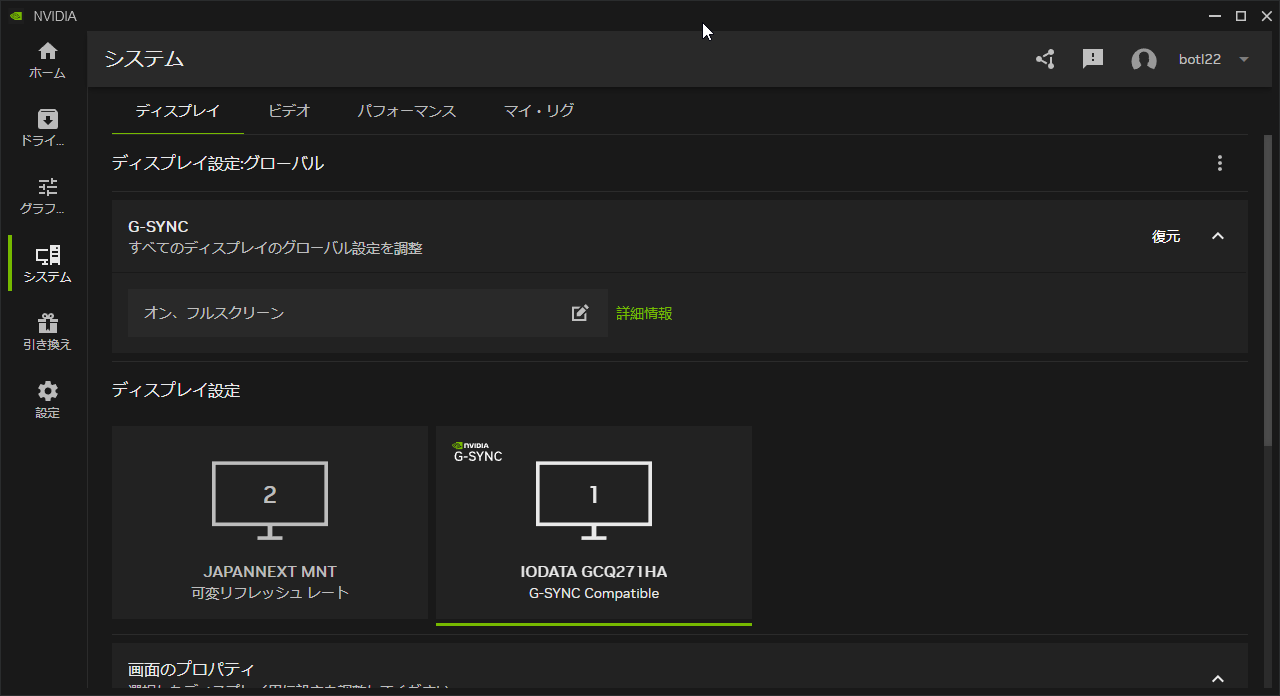The height and width of the screenshot is (696, 1280).
Task: Maximize the NVIDIA window
Action: [x=1241, y=16]
